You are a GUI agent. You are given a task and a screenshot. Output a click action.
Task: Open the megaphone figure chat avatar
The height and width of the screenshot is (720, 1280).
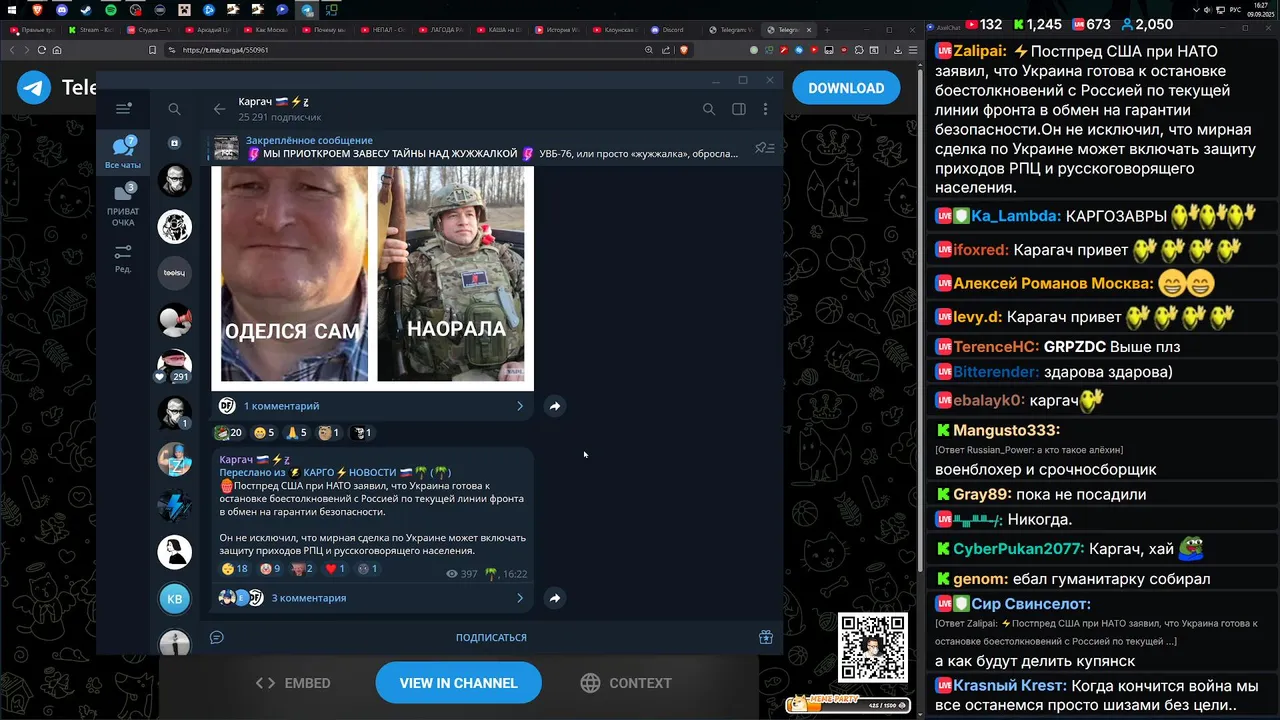[174, 320]
